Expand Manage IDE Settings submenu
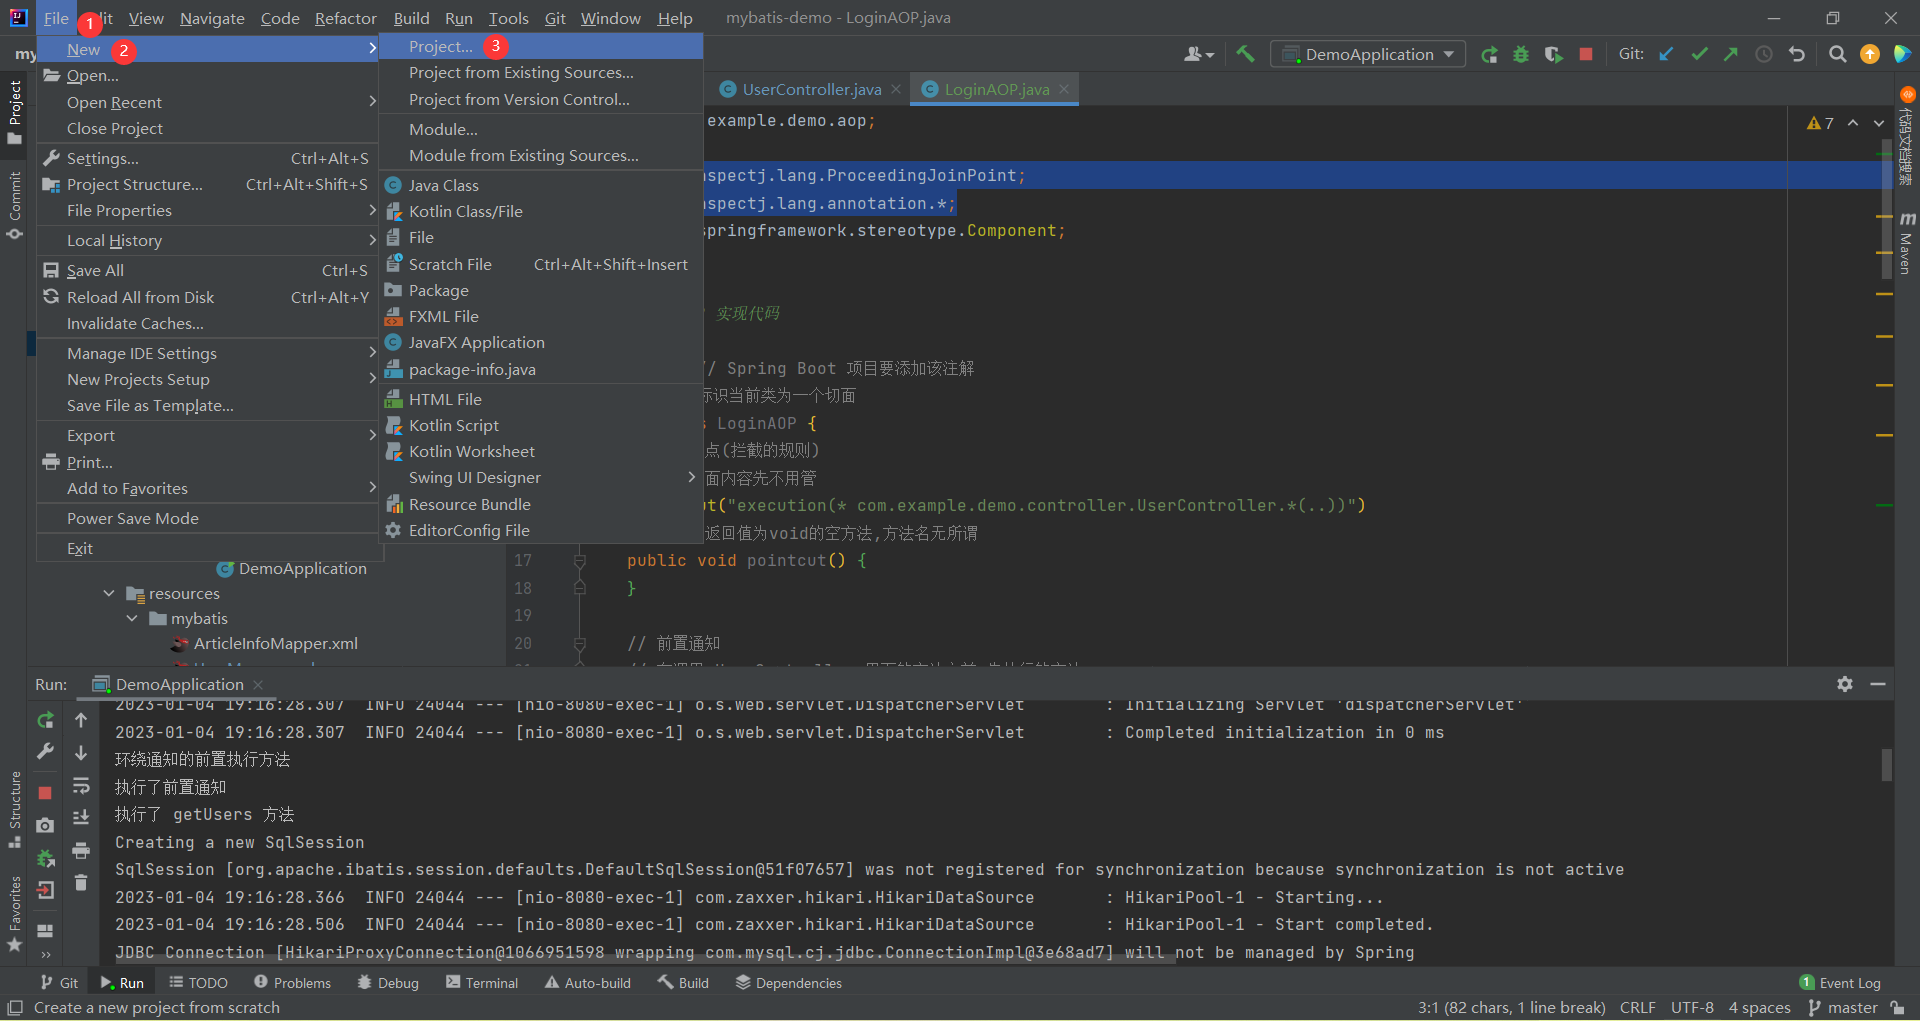Image resolution: width=1920 pixels, height=1021 pixels. [372, 353]
